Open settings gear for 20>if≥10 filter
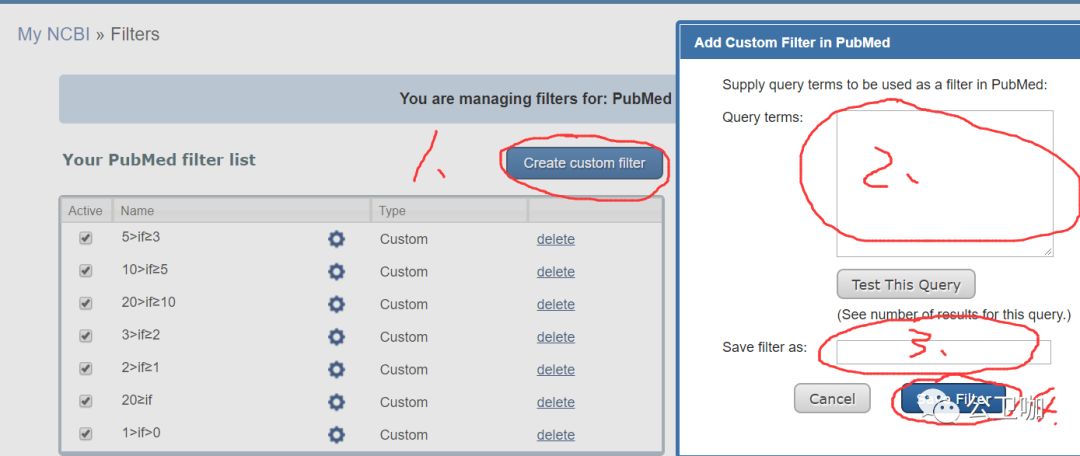1080x456 pixels. coord(336,304)
